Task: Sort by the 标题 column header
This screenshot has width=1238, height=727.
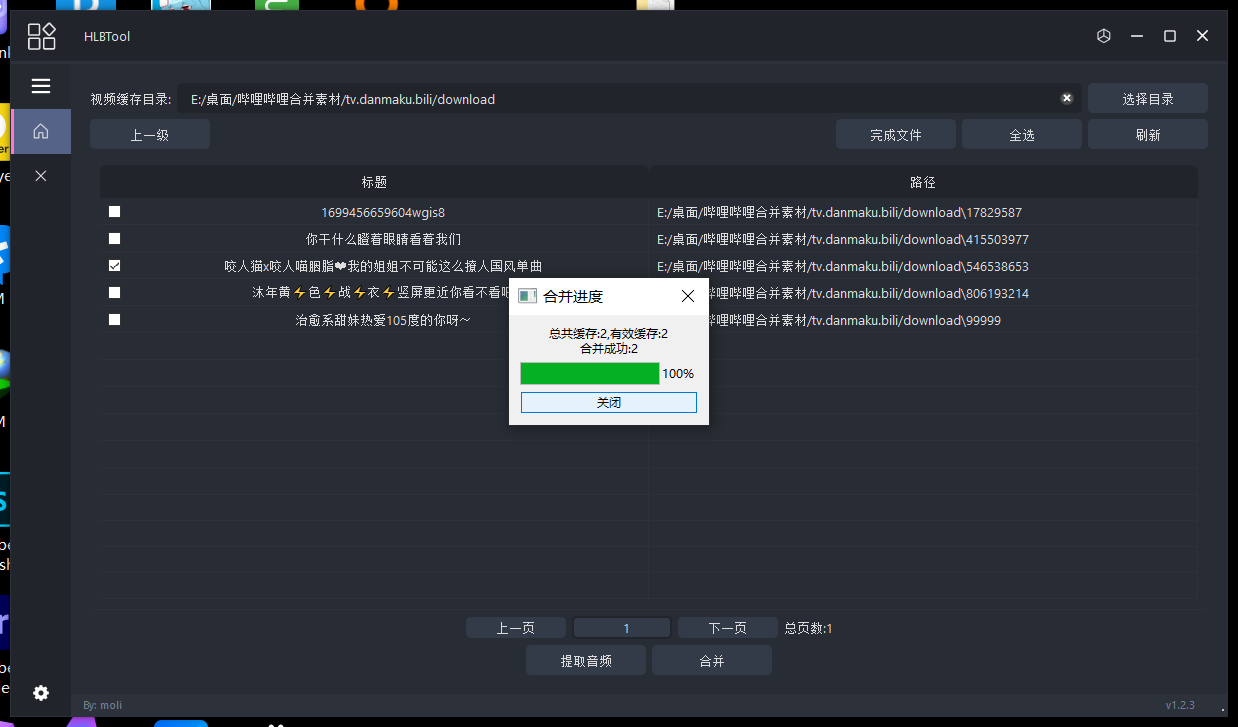Action: coord(375,182)
